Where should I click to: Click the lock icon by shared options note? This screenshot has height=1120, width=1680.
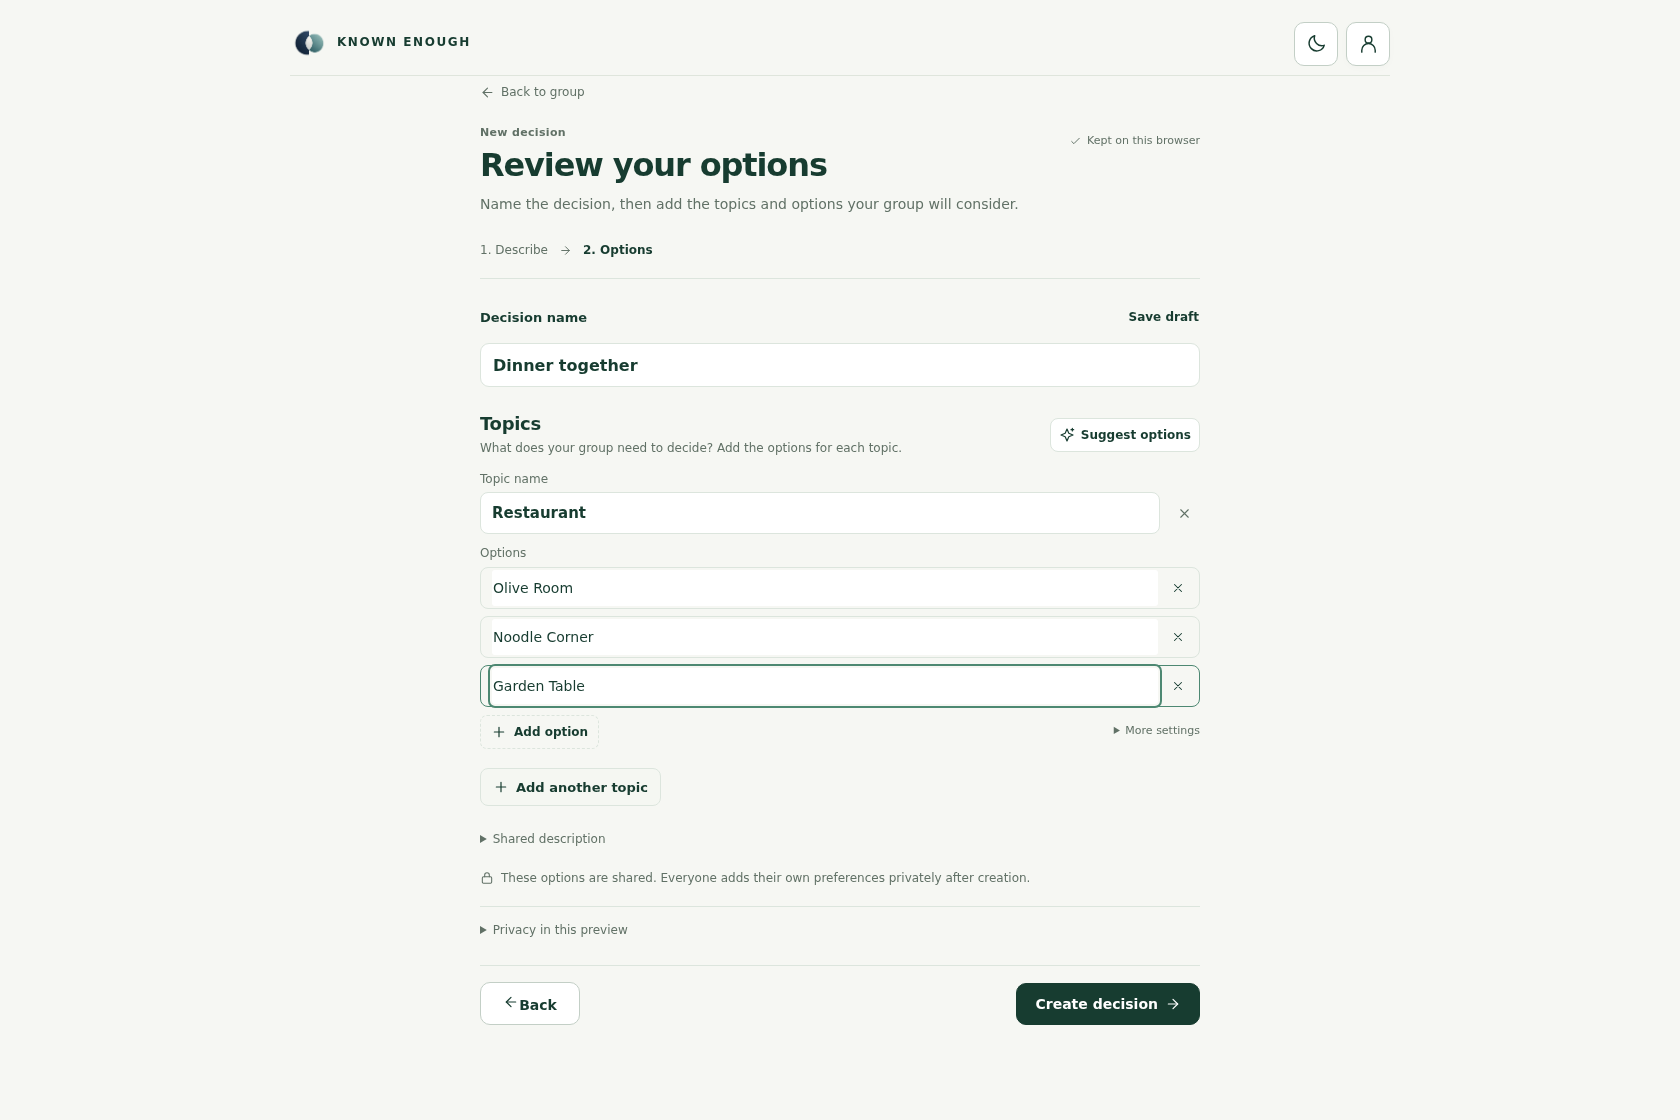click(x=487, y=878)
